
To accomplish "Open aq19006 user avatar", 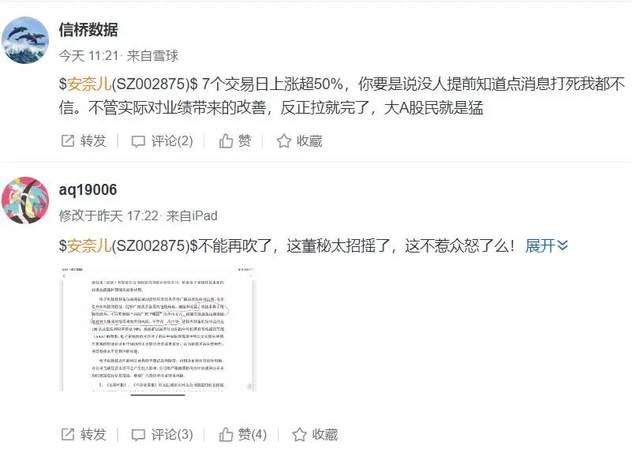I will [x=25, y=200].
